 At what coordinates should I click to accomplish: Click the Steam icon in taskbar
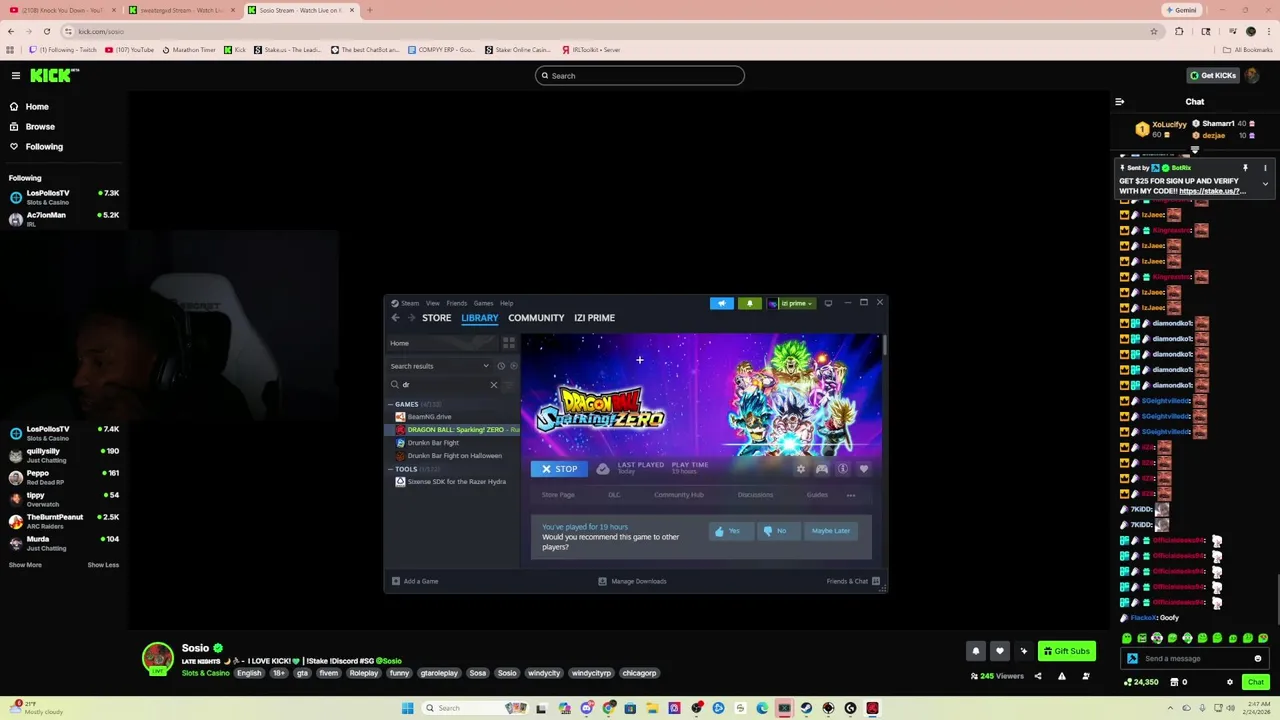[x=806, y=708]
